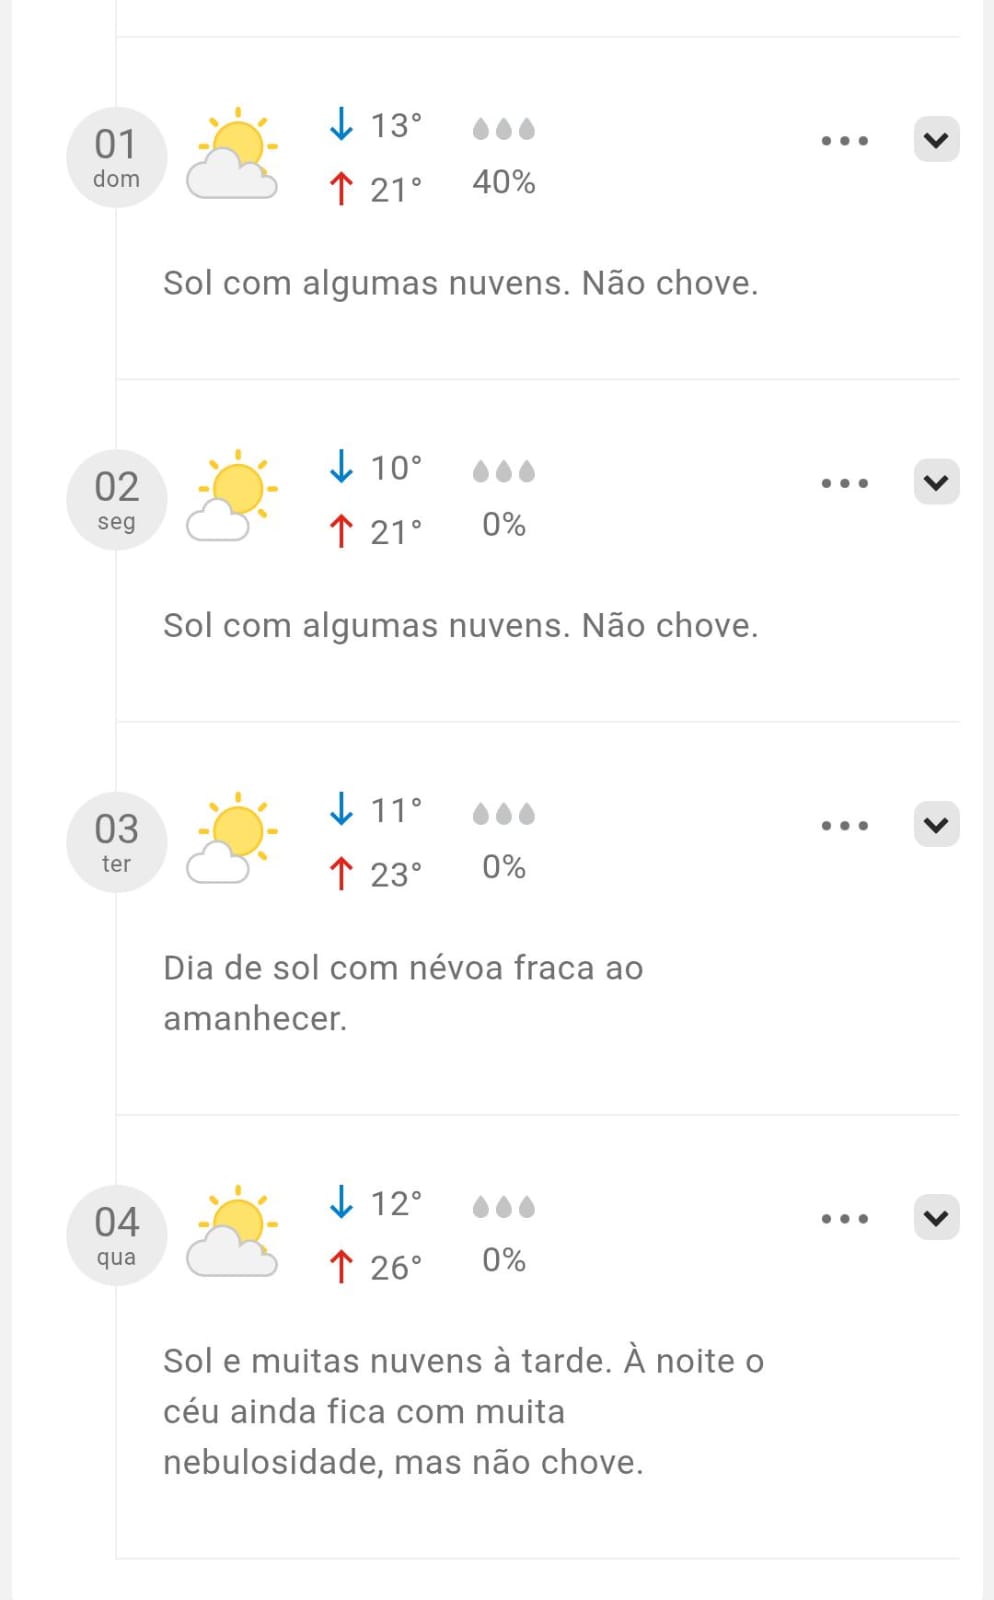This screenshot has height=1600, width=994.
Task: Click the weather icon for Wednesday 04
Action: 232,1231
